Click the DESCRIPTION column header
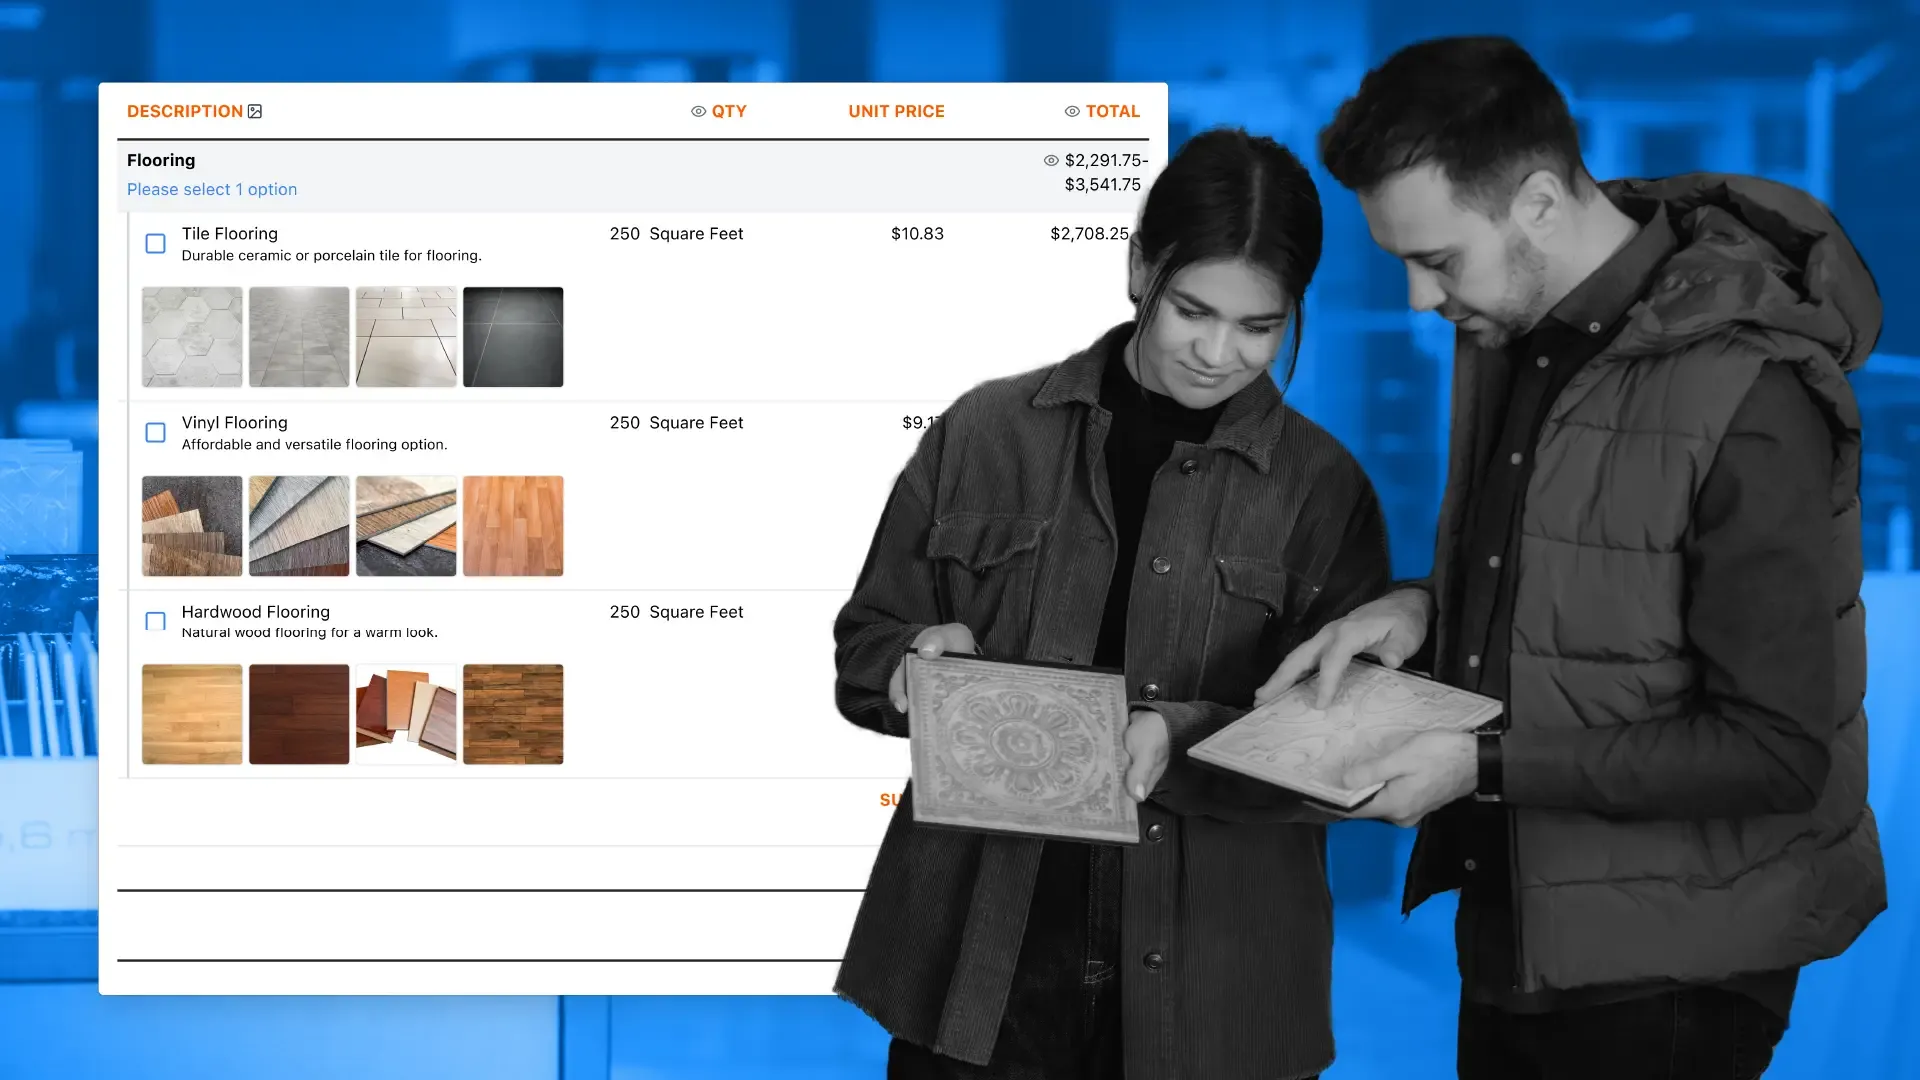Viewport: 1920px width, 1080px height. point(184,111)
